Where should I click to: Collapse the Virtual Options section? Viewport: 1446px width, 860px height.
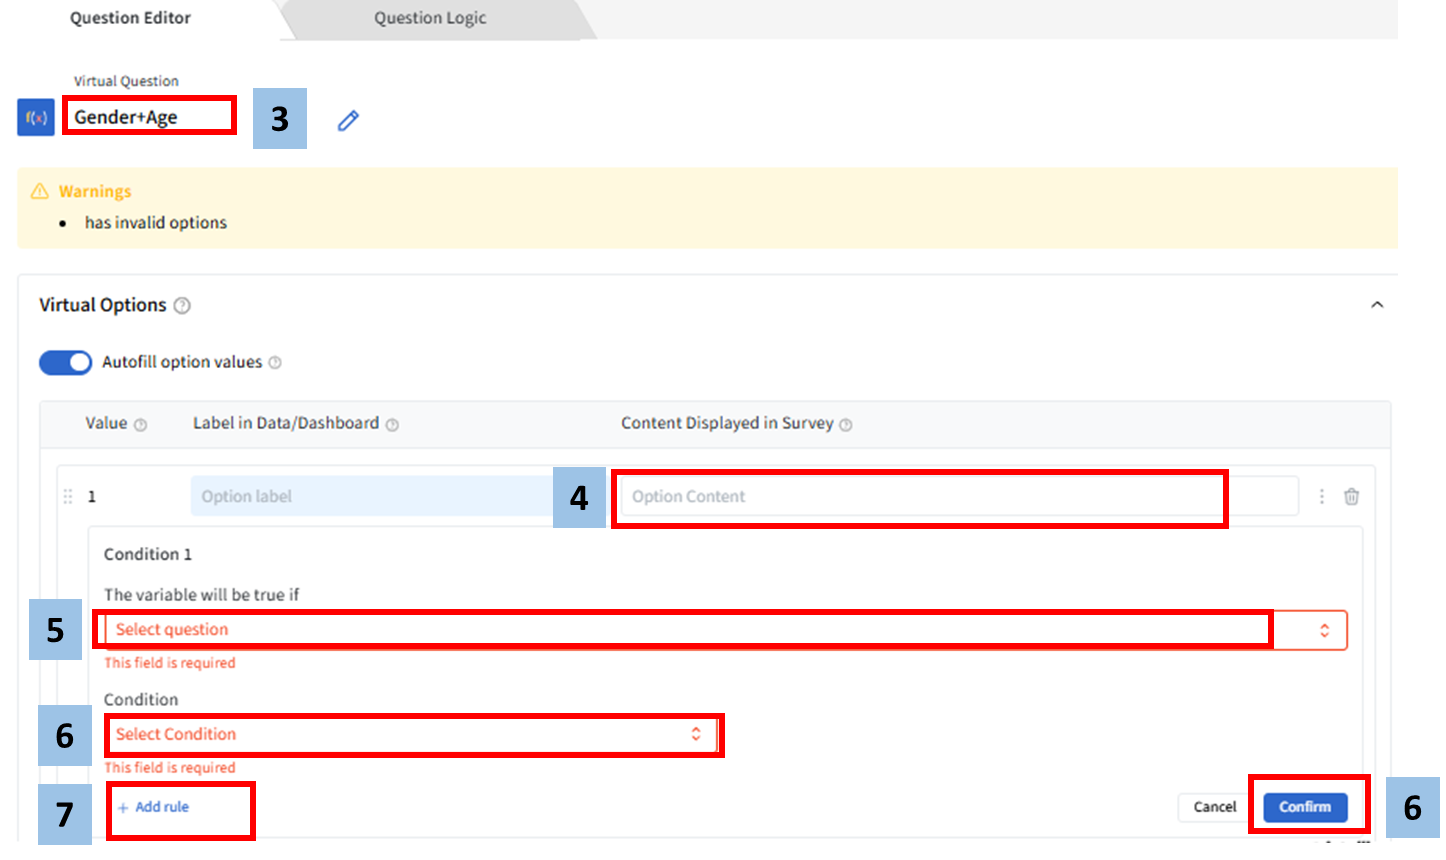[x=1377, y=305]
